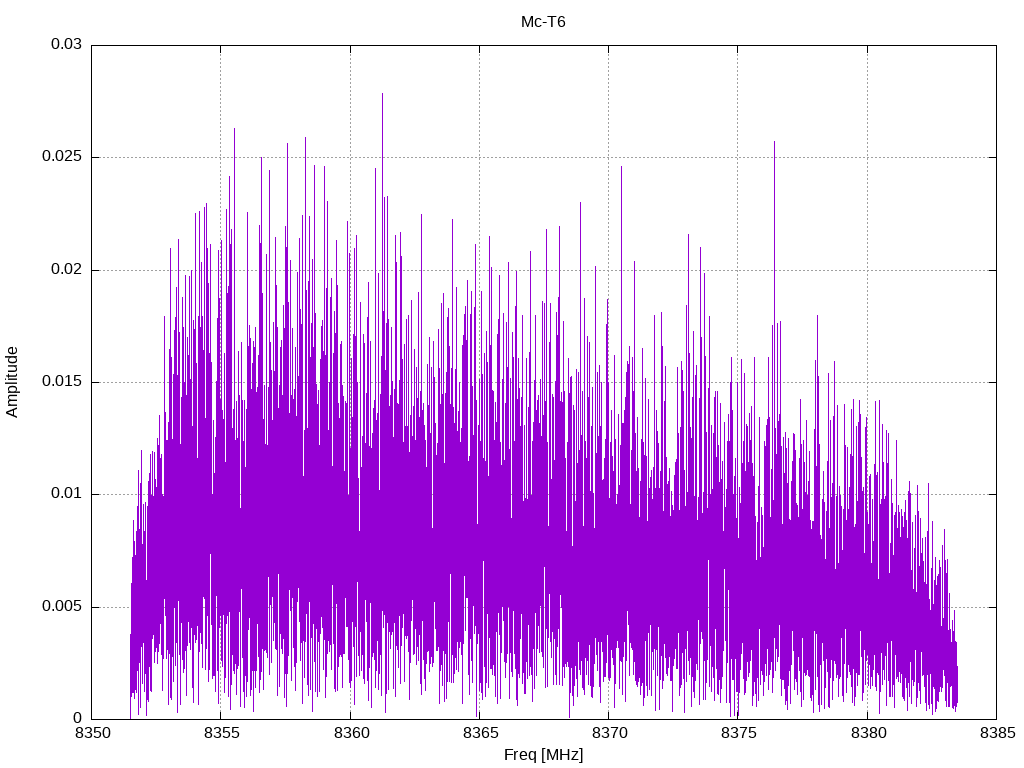Click the 8375 x-axis tick label

pyautogui.click(x=739, y=733)
